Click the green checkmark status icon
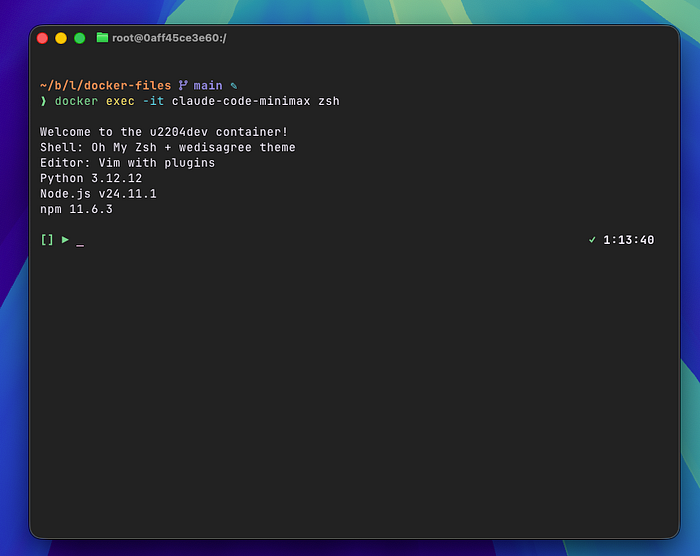The image size is (700, 556). 592,240
